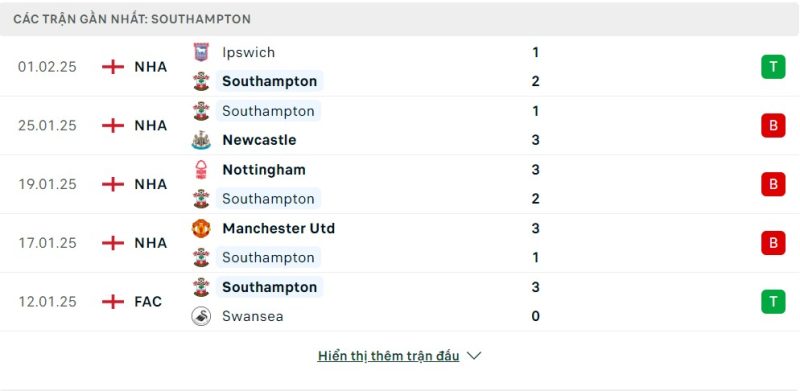The width and height of the screenshot is (800, 391).
Task: Click the Manchester Utd crest icon
Action: click(x=201, y=228)
